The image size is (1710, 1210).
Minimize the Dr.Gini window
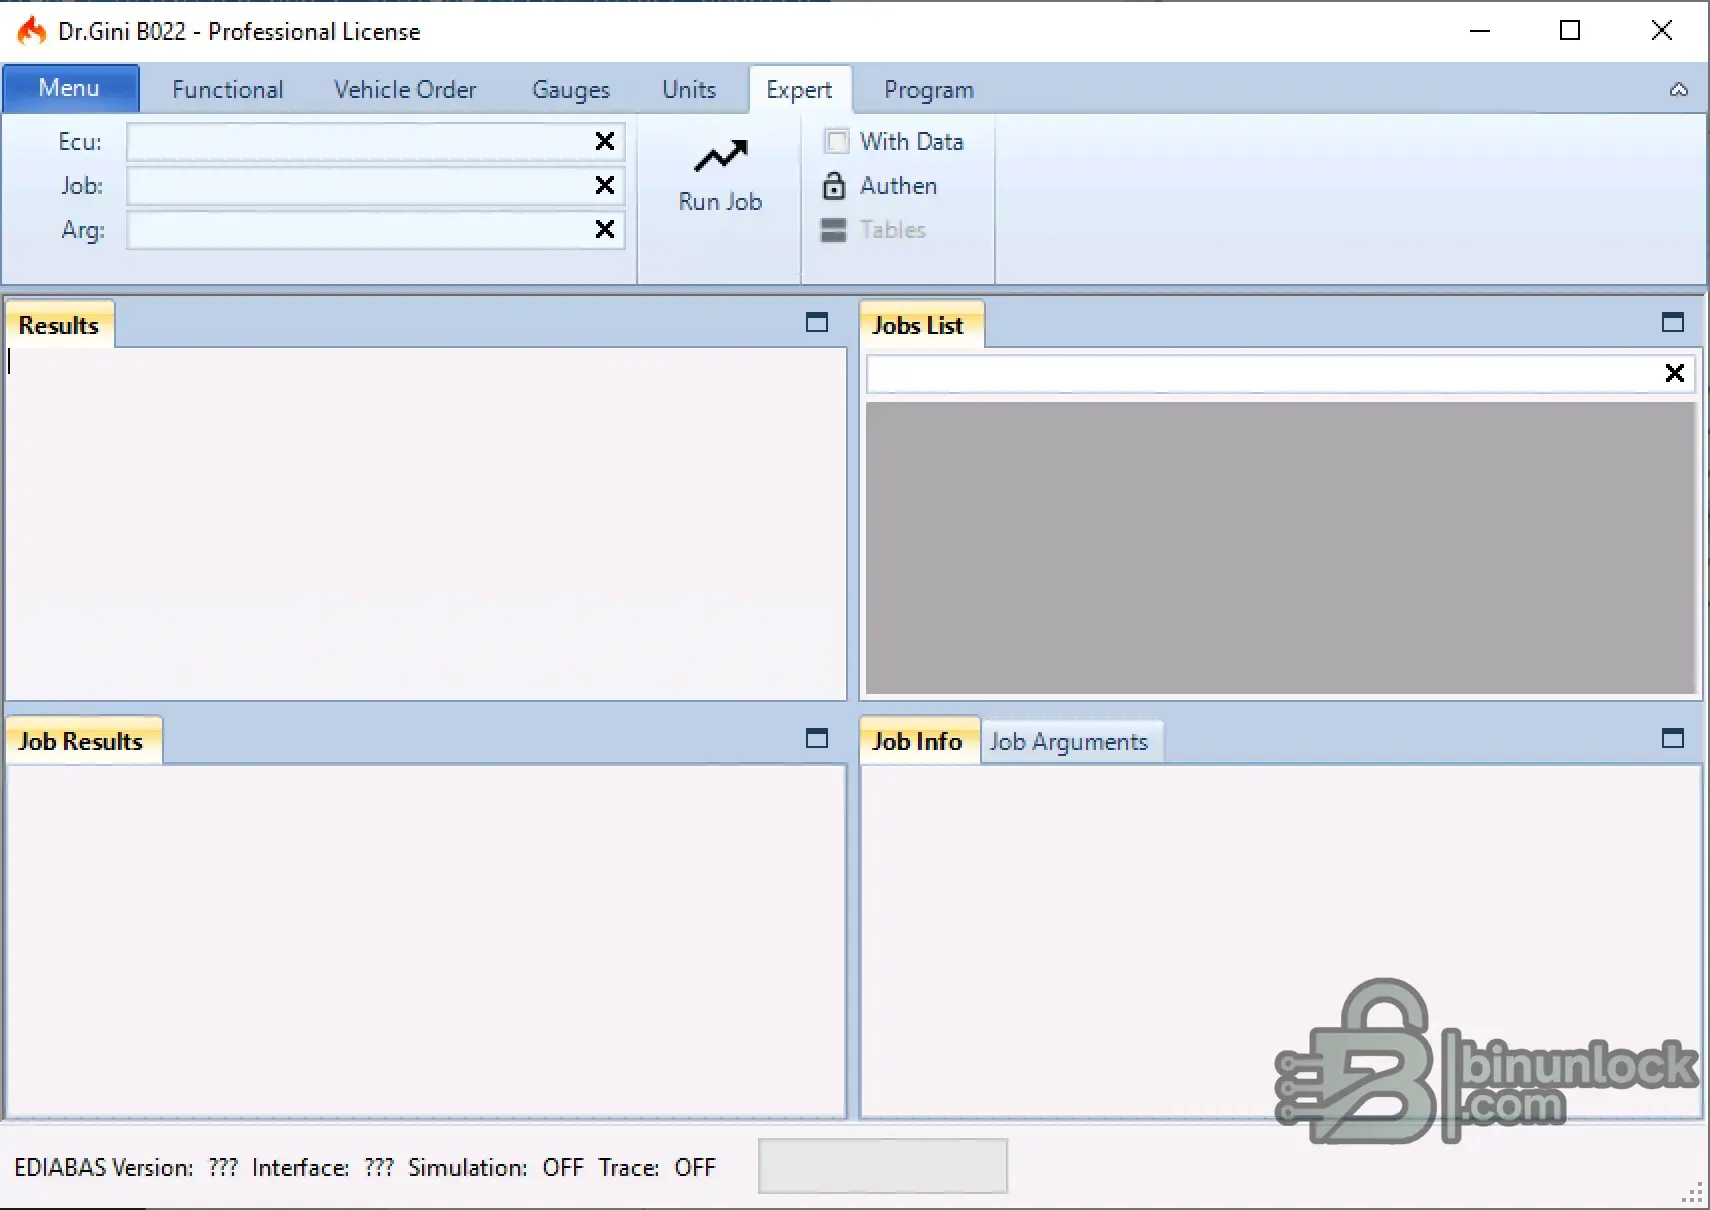click(x=1480, y=31)
